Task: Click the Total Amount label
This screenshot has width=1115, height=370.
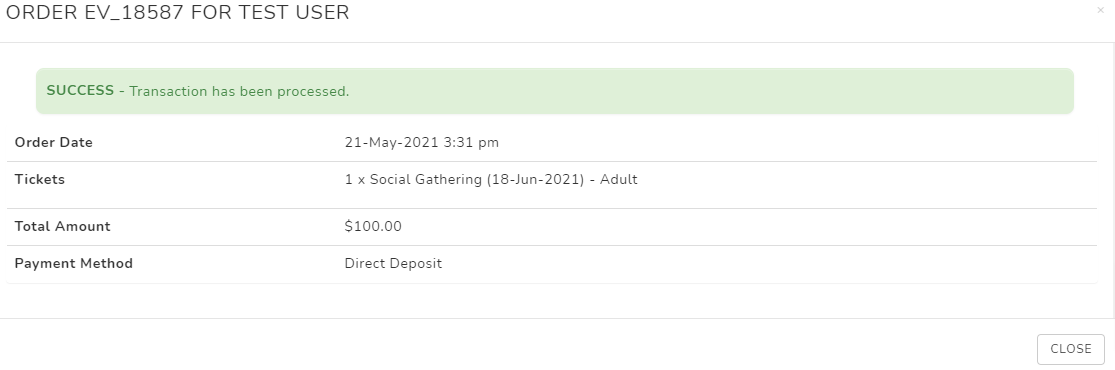Action: coord(63,226)
